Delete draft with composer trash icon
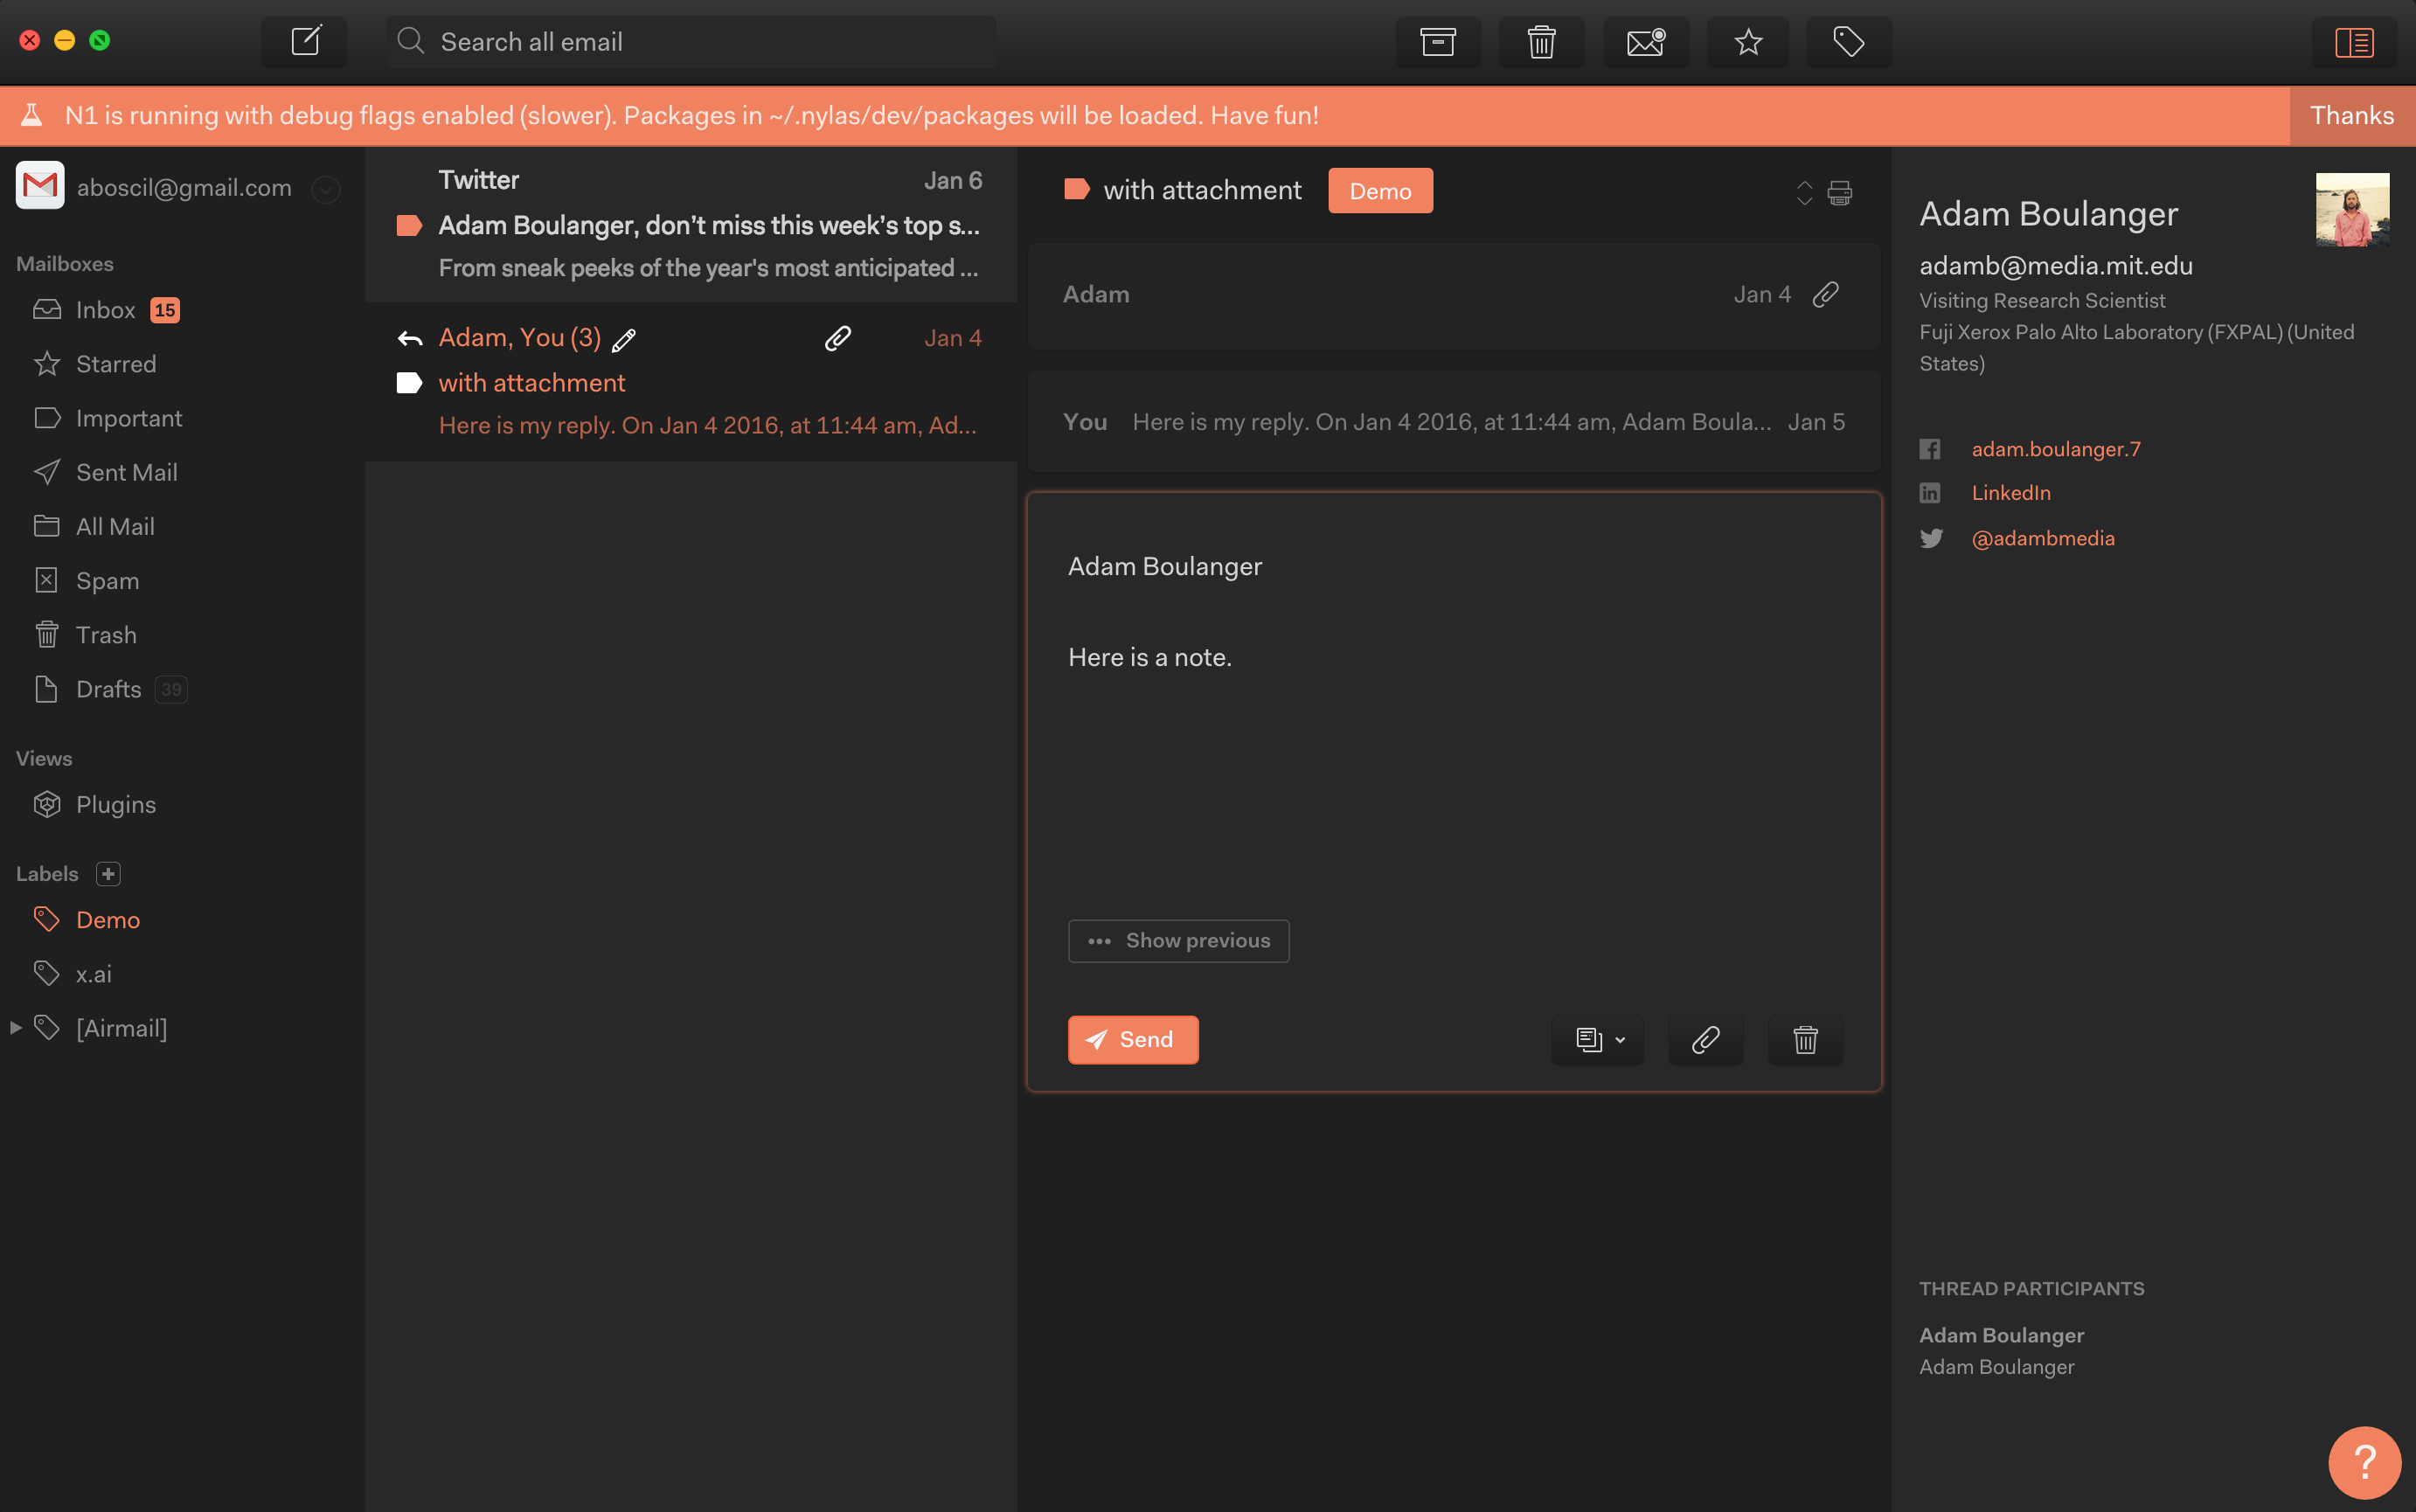Image resolution: width=2416 pixels, height=1512 pixels. click(1805, 1040)
